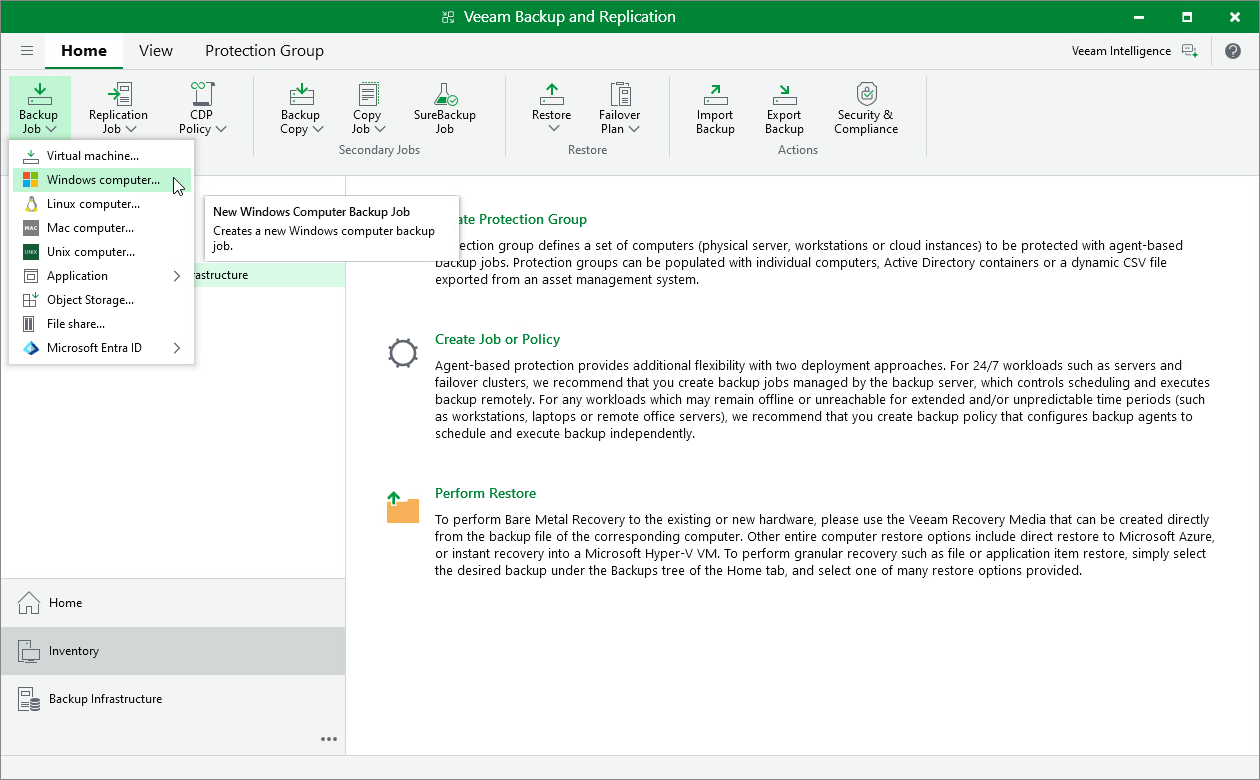Open the Inventory navigation pane
The width and height of the screenshot is (1260, 780).
click(x=172, y=651)
